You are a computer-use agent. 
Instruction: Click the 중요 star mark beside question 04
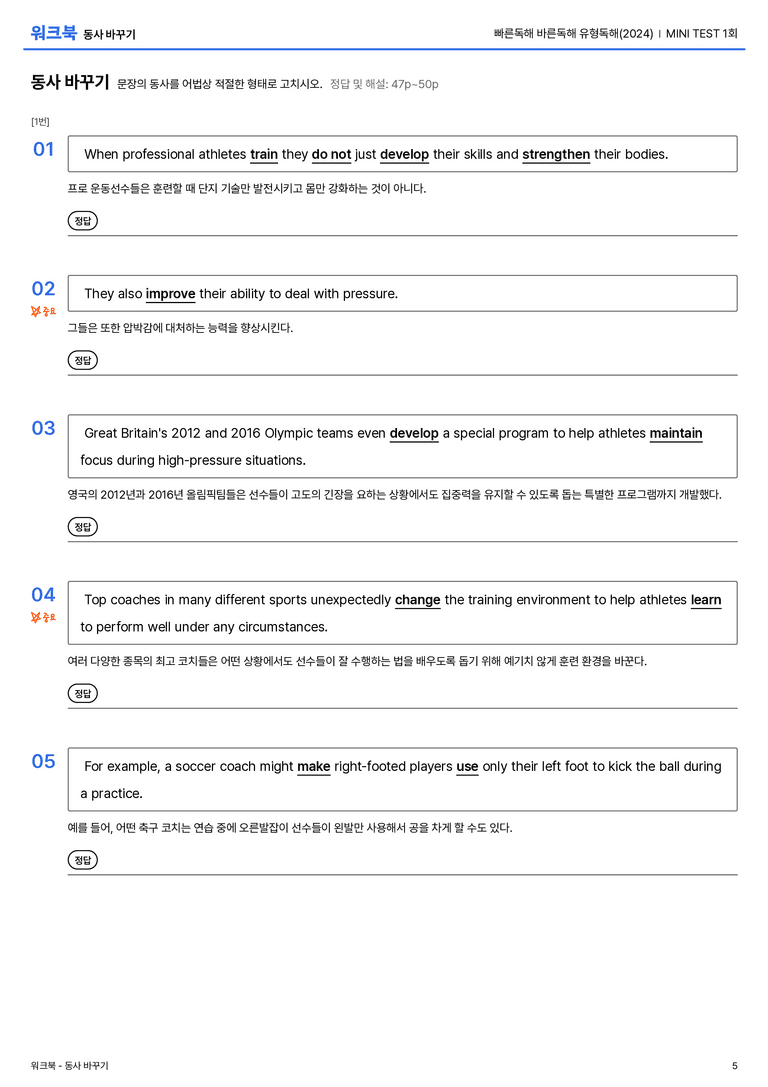(43, 617)
